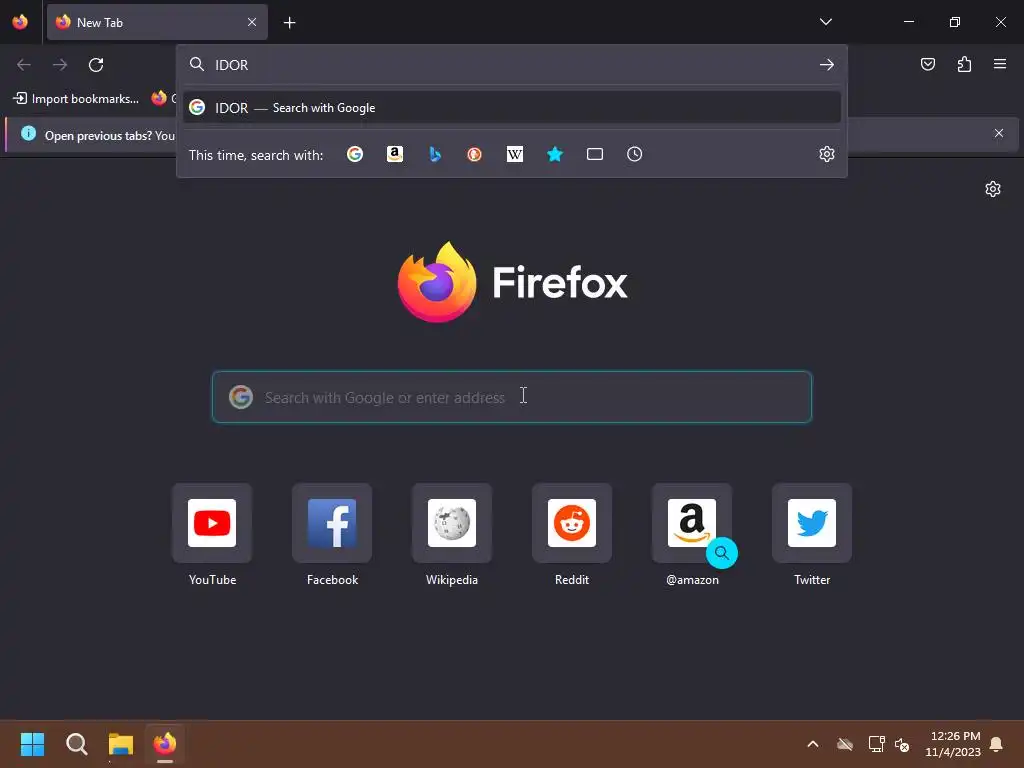Open a new tab with plus button
Image resolution: width=1024 pixels, height=768 pixels.
[289, 23]
